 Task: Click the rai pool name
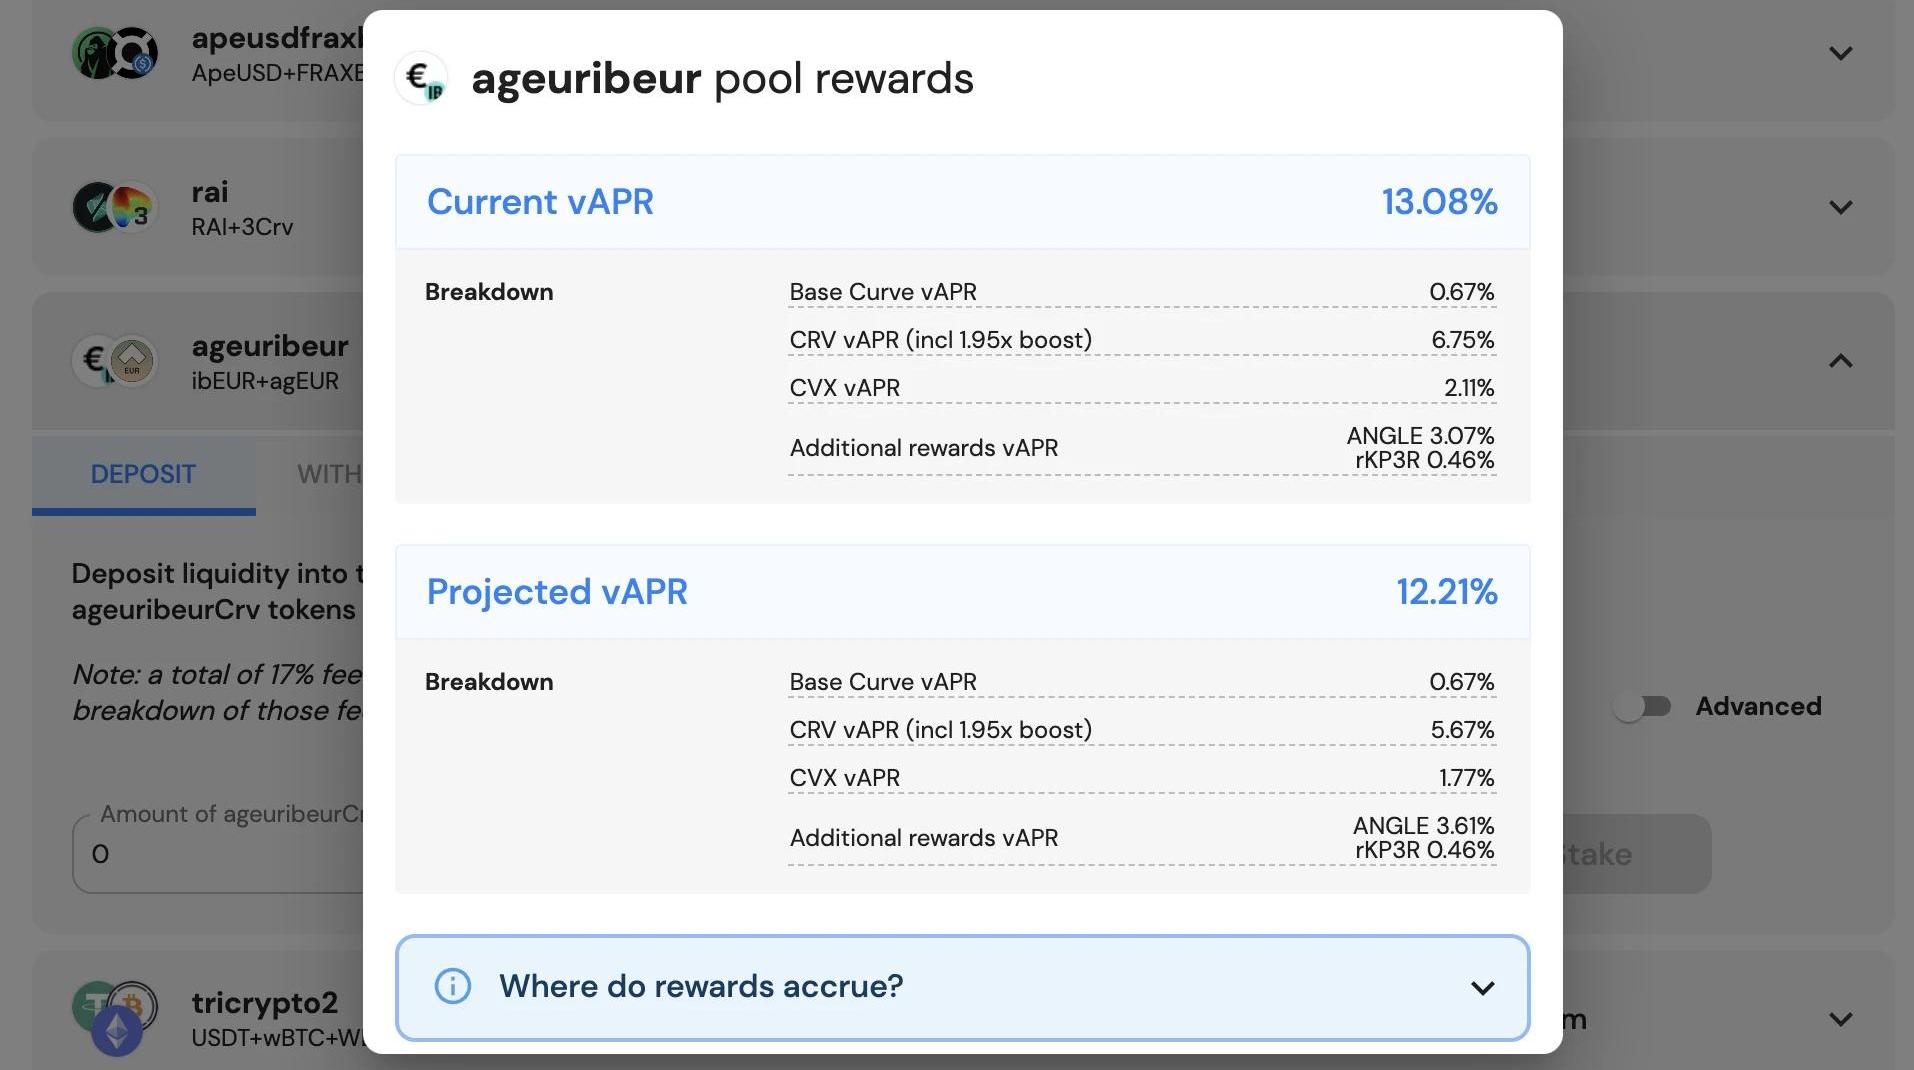[x=210, y=191]
